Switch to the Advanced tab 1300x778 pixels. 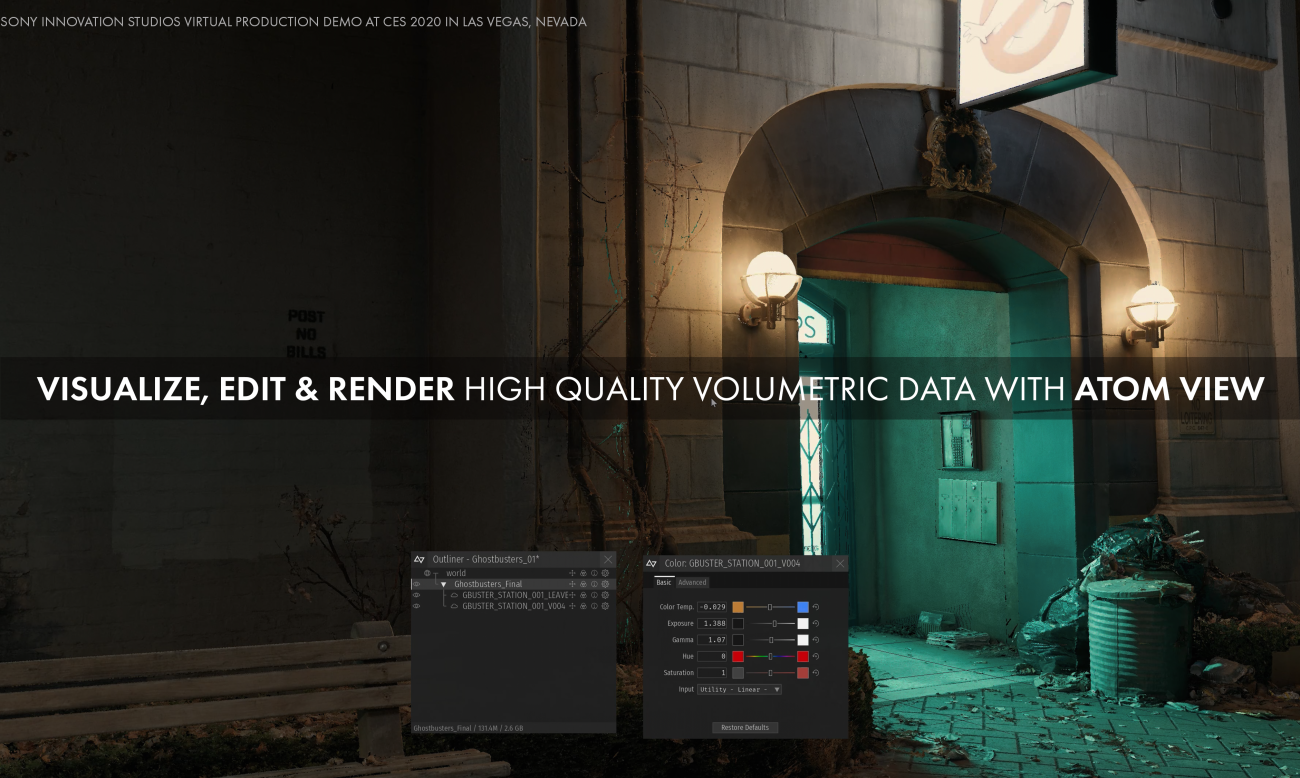pos(692,582)
